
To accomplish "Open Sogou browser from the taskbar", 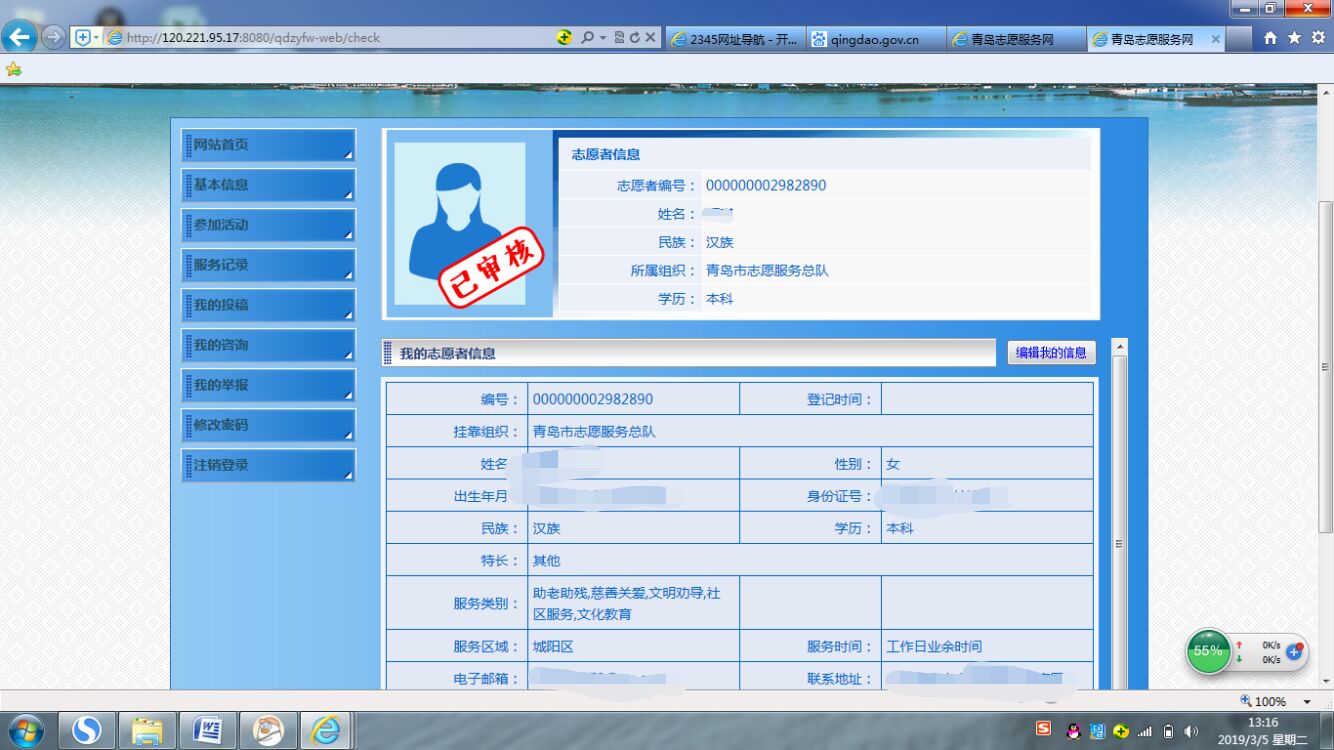I will point(87,730).
